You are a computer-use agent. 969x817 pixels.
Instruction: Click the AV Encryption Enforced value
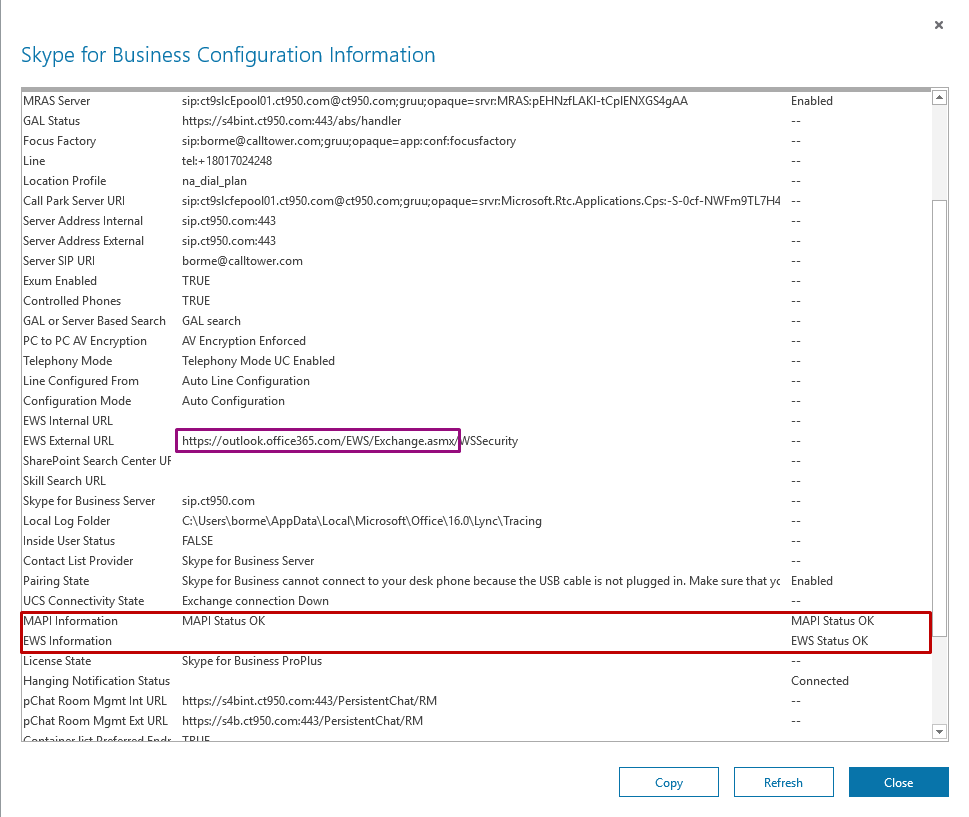pyautogui.click(x=243, y=341)
